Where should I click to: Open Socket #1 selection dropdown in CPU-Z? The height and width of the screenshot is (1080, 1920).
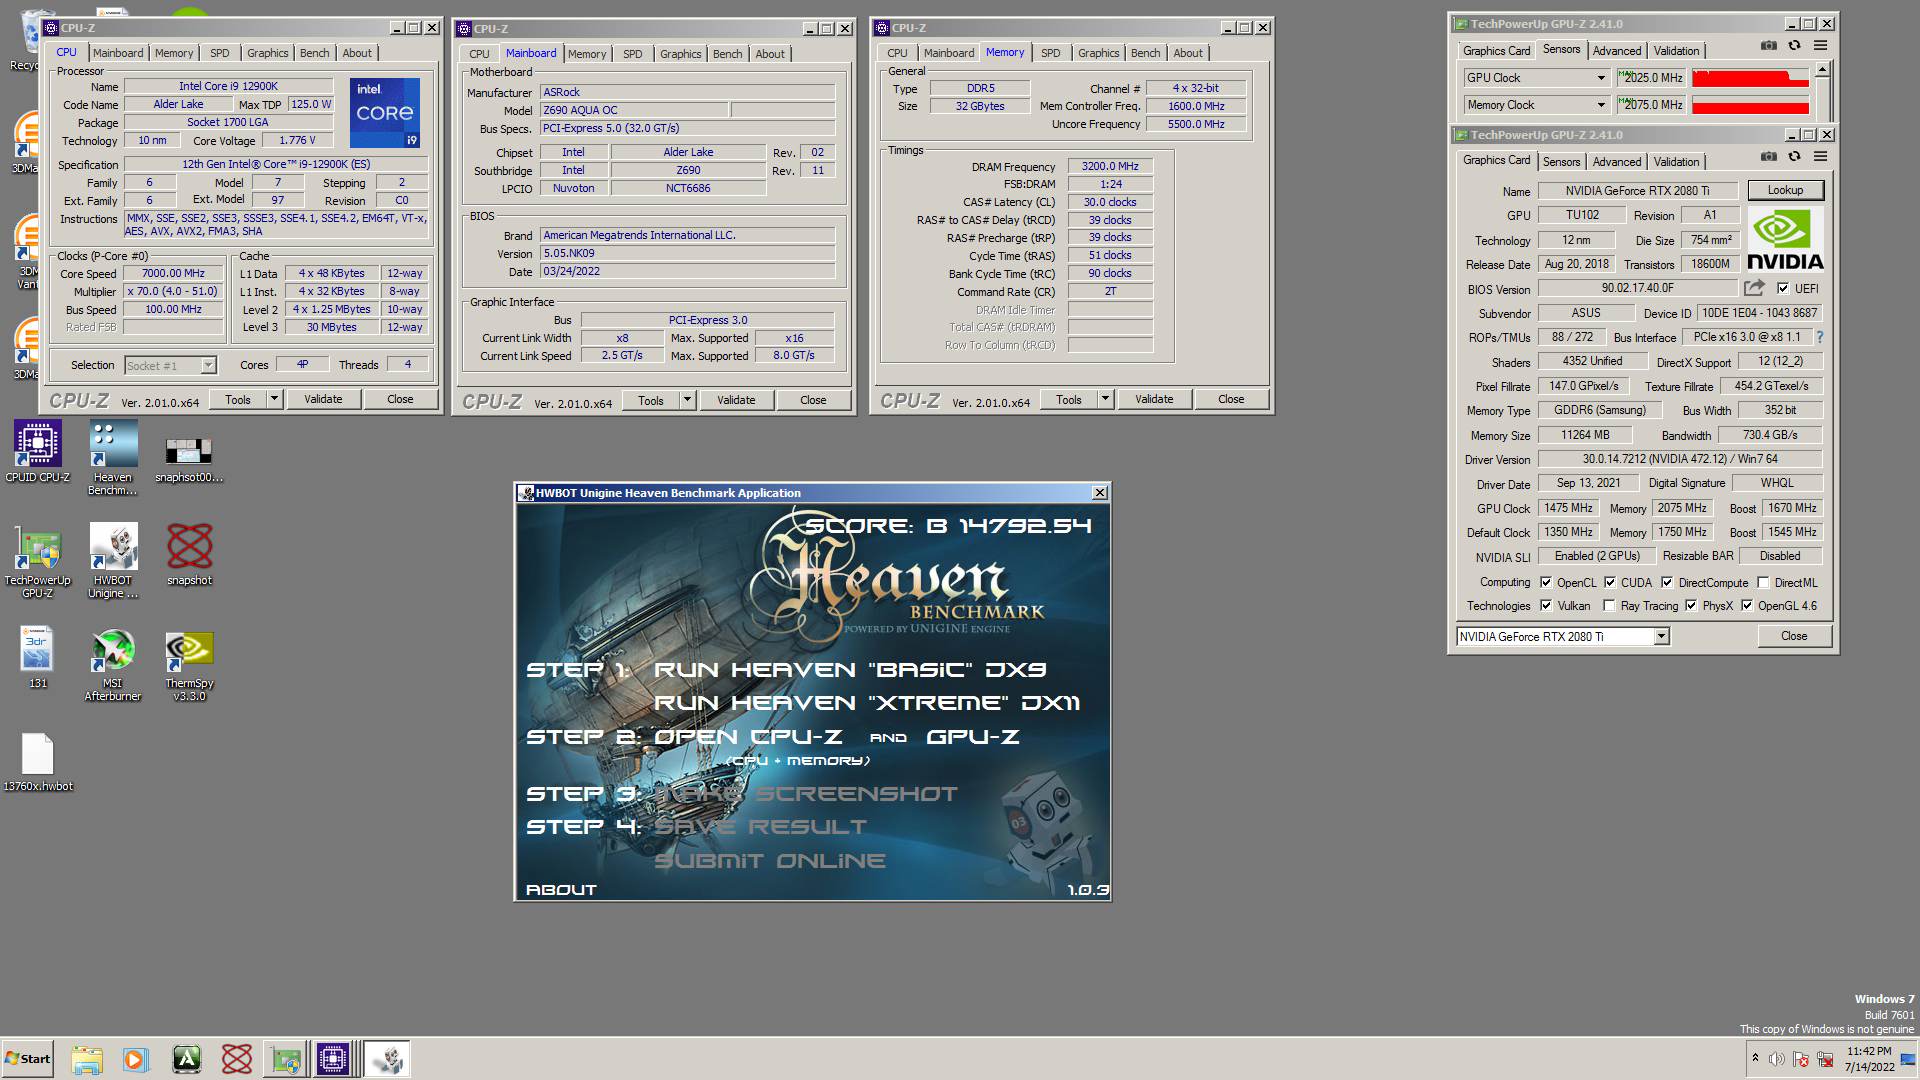(x=208, y=365)
